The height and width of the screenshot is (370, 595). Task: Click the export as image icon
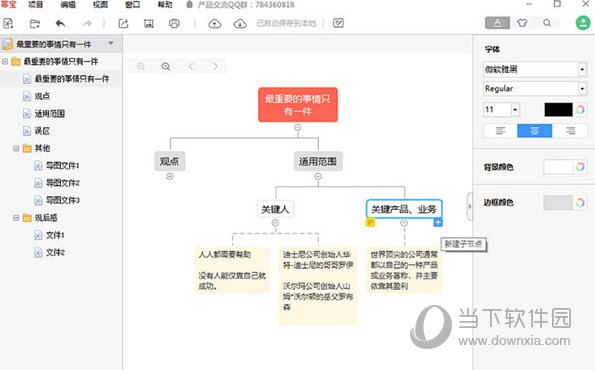coord(149,24)
